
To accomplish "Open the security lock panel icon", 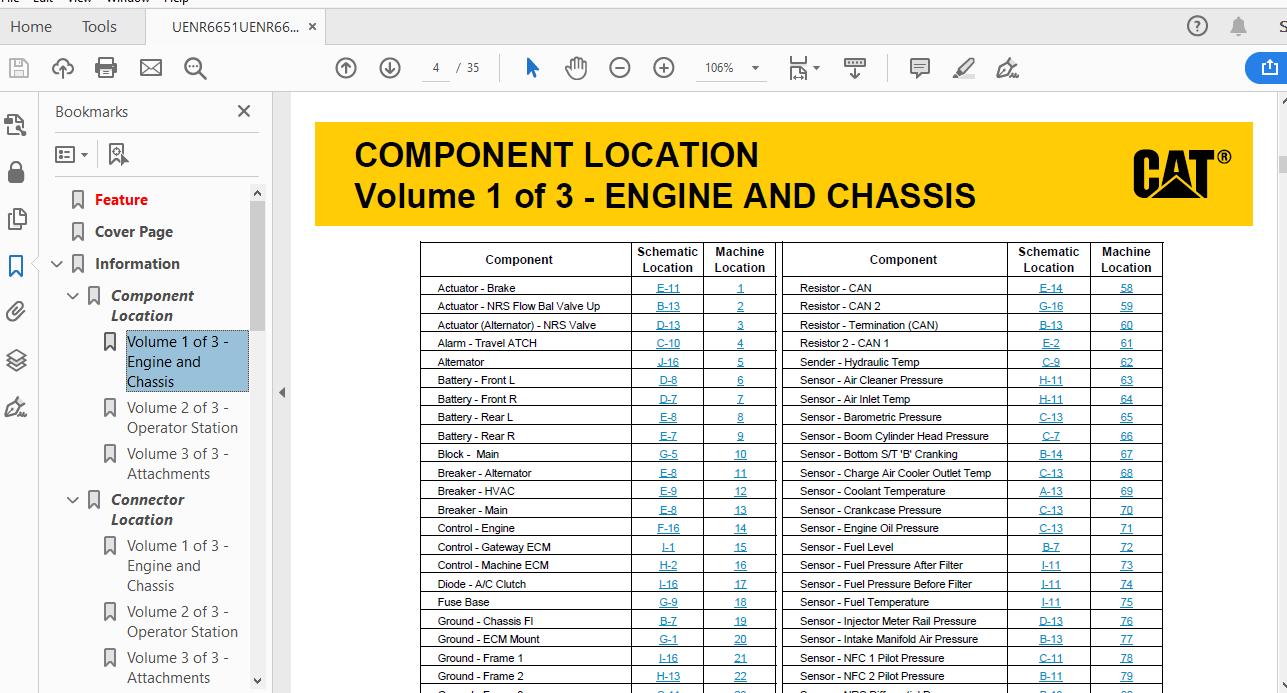I will tap(16, 172).
